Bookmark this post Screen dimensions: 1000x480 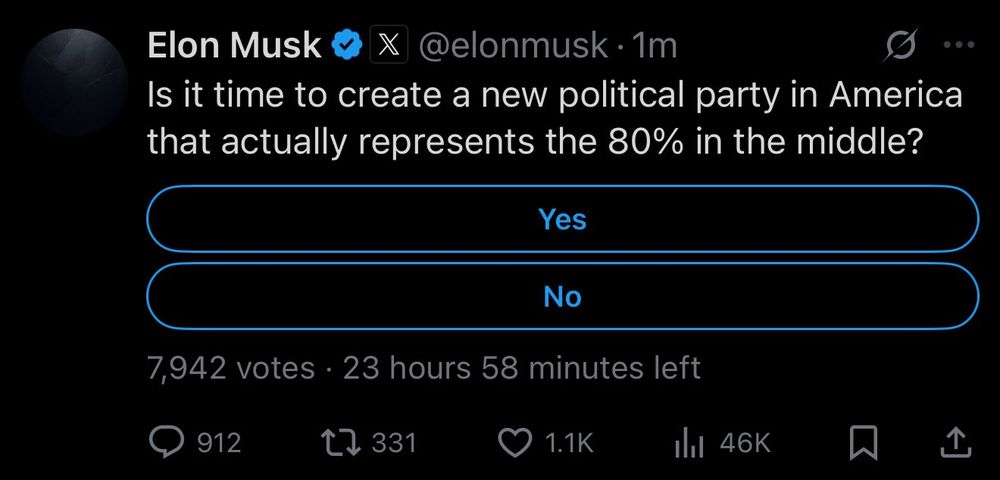pos(863,442)
